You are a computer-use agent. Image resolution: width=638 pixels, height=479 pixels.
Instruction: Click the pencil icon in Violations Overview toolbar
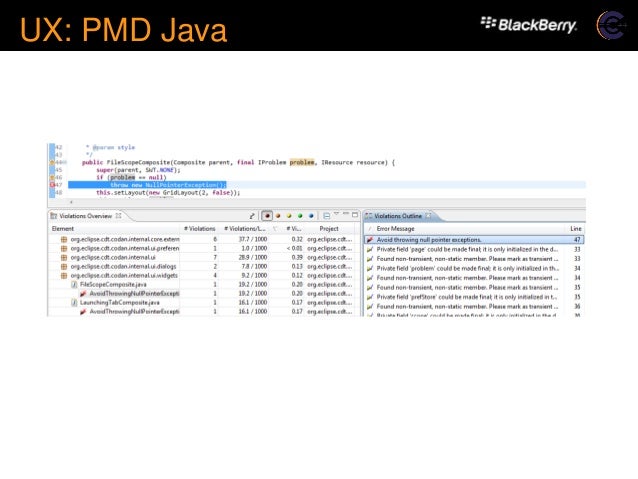(x=252, y=216)
